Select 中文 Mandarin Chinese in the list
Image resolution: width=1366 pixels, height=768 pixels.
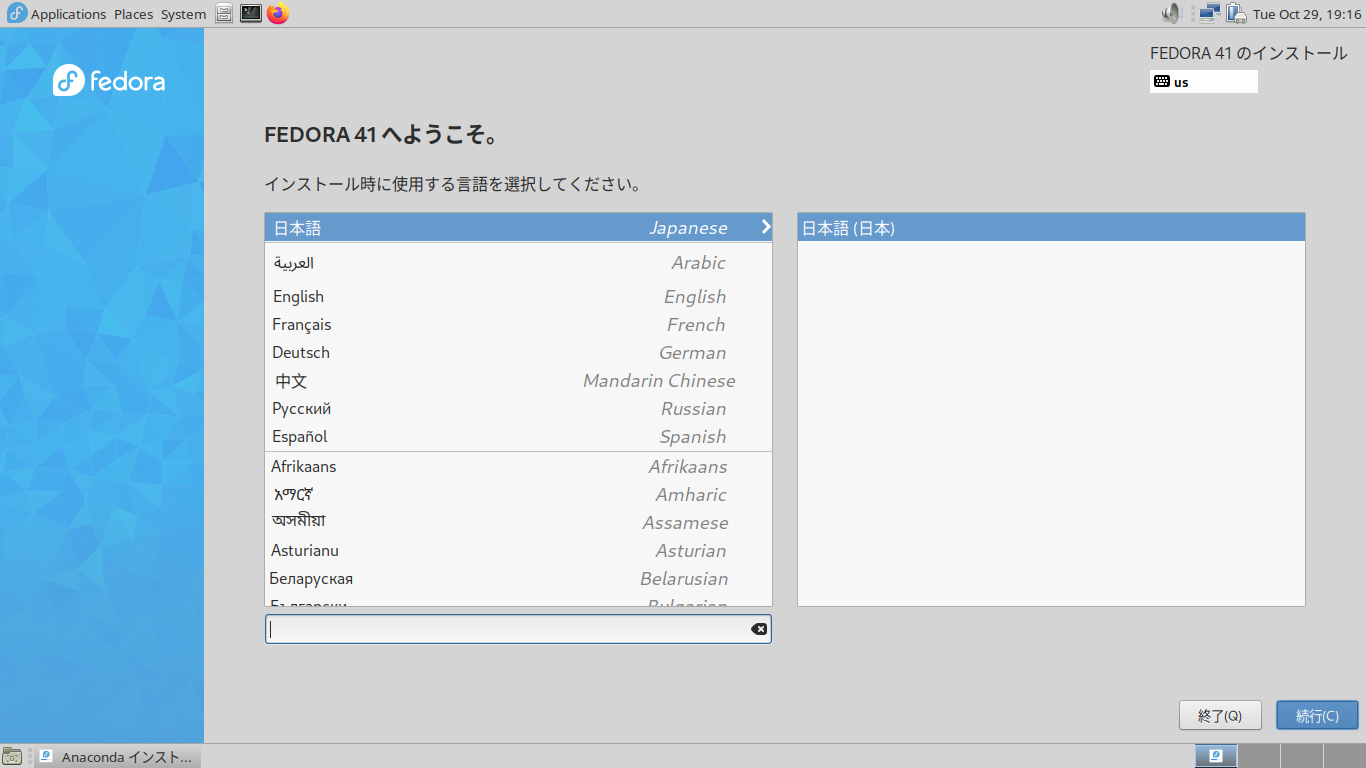tap(518, 381)
